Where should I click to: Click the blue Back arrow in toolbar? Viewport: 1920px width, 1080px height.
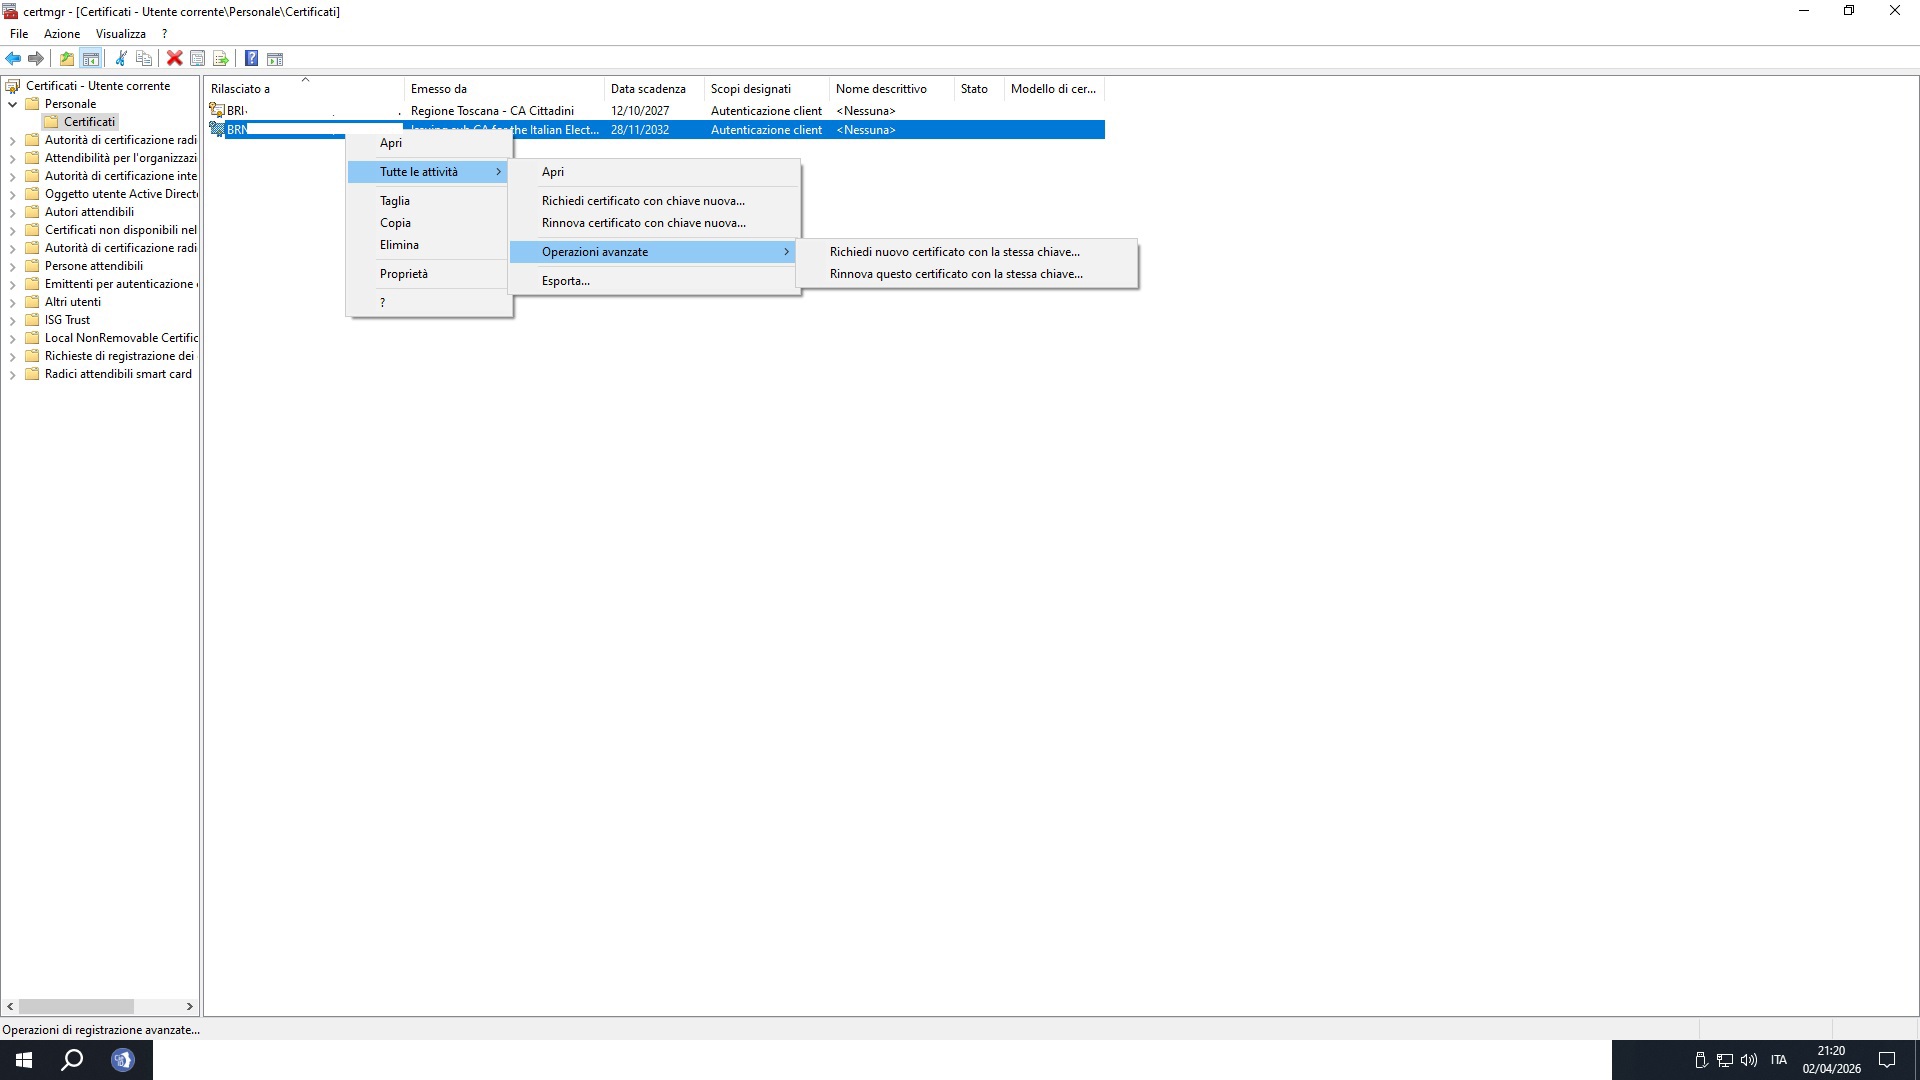tap(13, 59)
